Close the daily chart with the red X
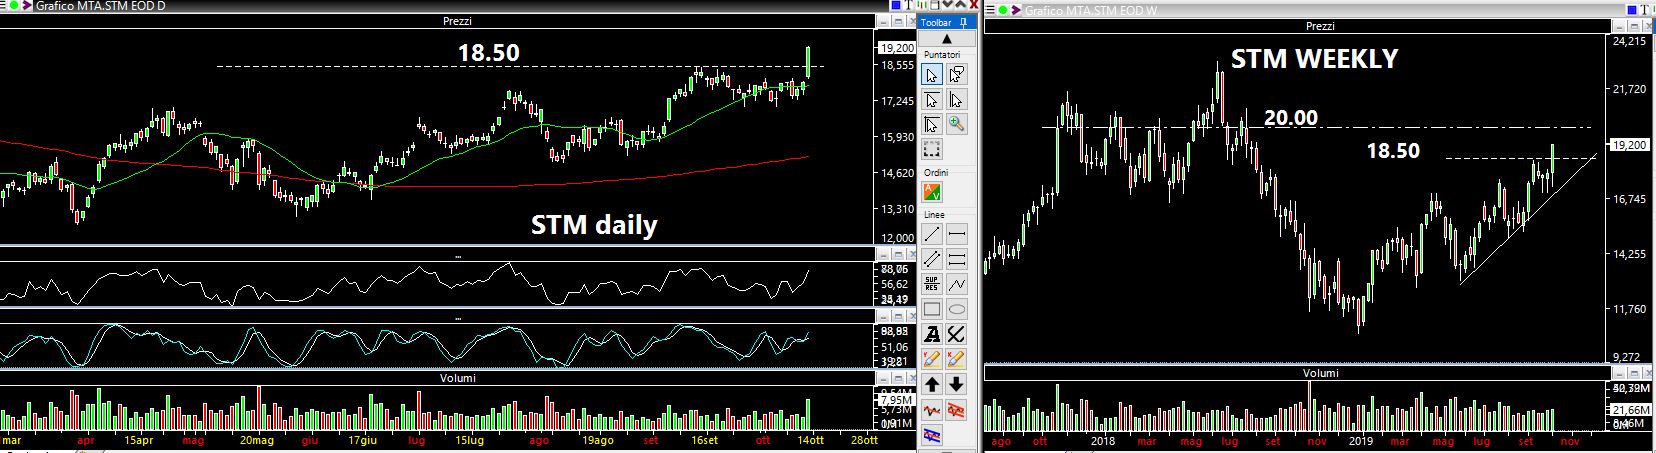This screenshot has height=453, width=1656. pos(974,5)
